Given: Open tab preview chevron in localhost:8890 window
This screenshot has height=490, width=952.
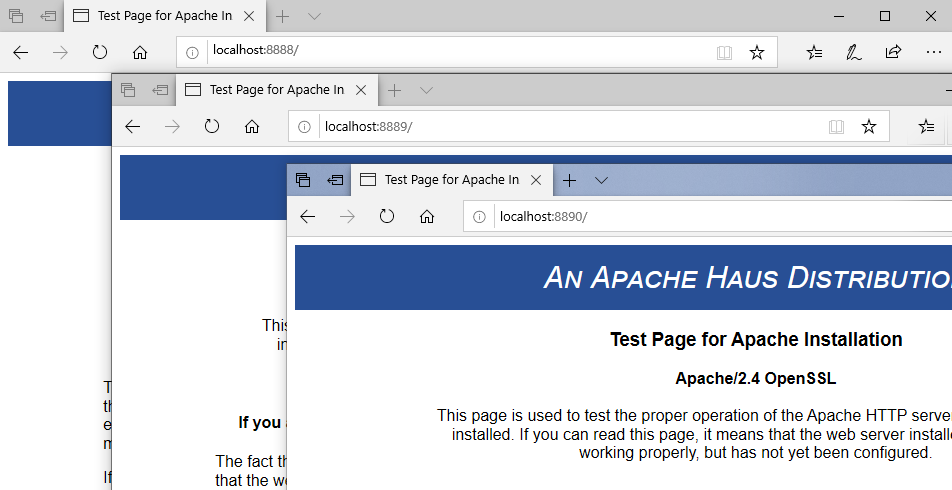Looking at the screenshot, I should coord(601,180).
